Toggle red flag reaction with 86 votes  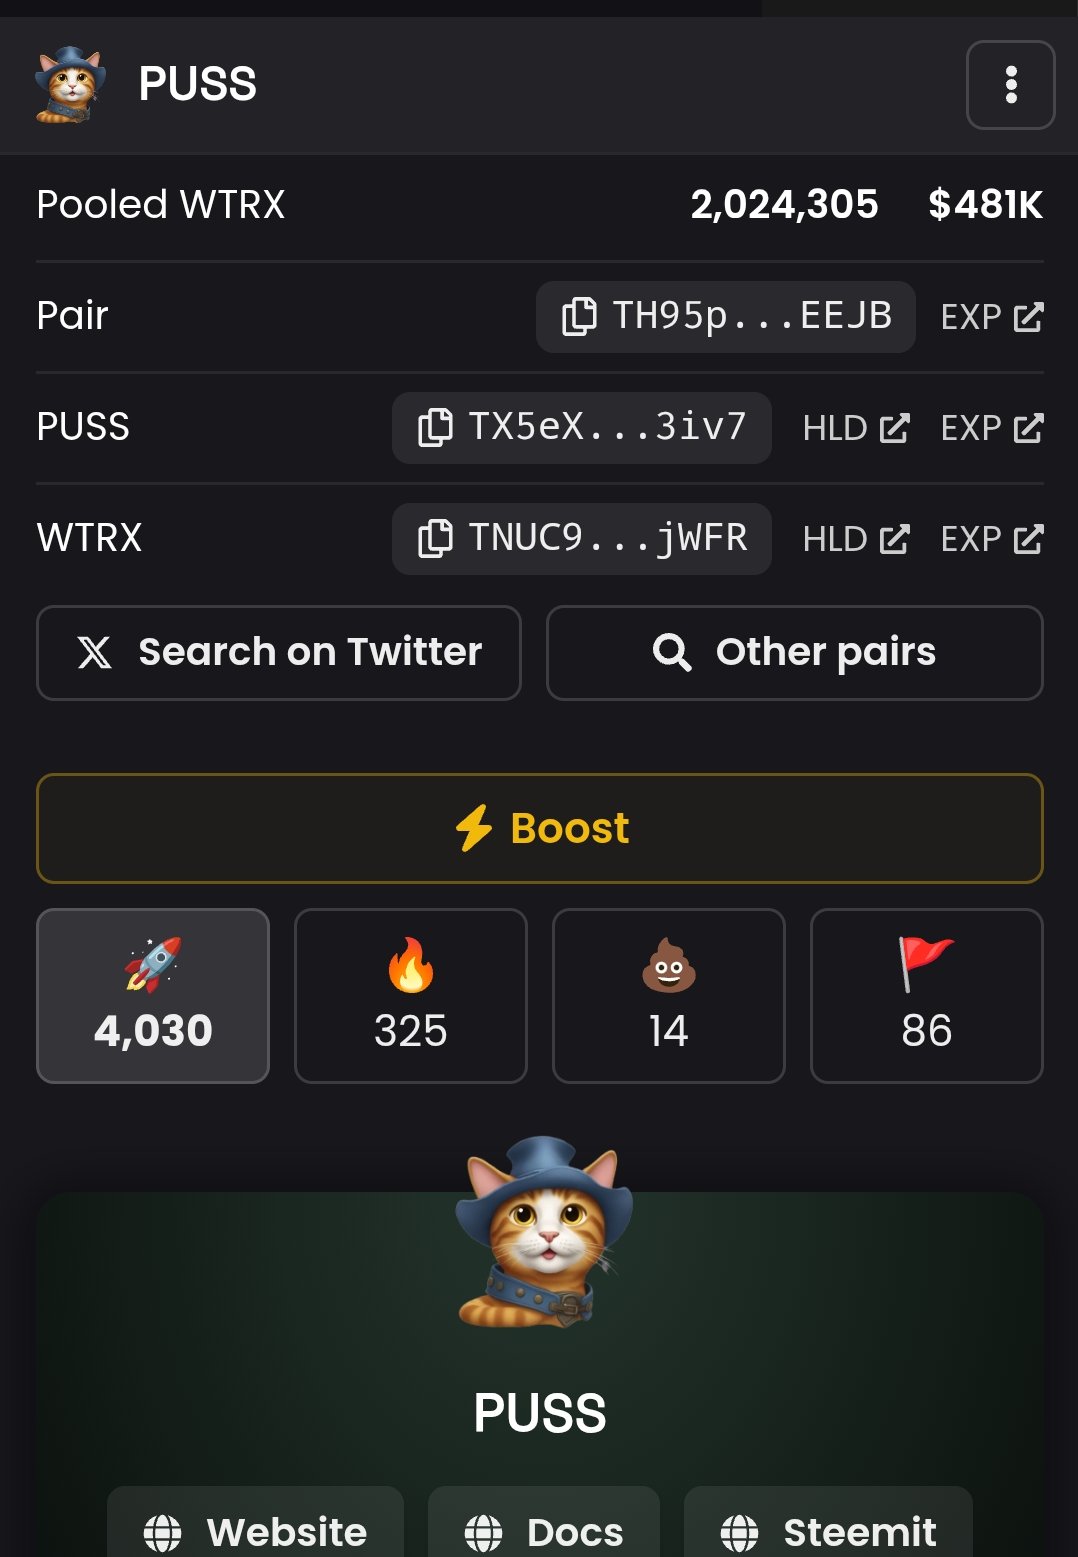927,996
